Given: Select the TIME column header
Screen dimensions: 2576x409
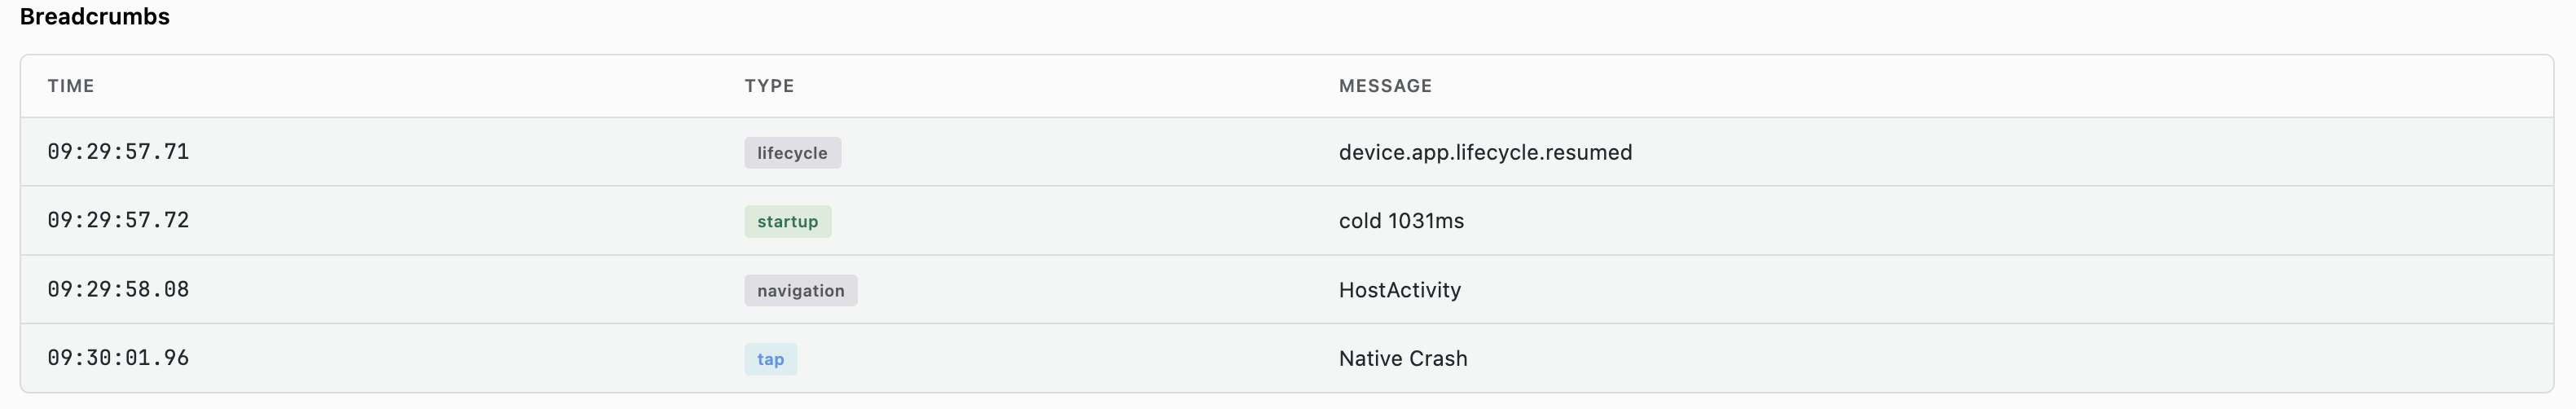Looking at the screenshot, I should [71, 86].
